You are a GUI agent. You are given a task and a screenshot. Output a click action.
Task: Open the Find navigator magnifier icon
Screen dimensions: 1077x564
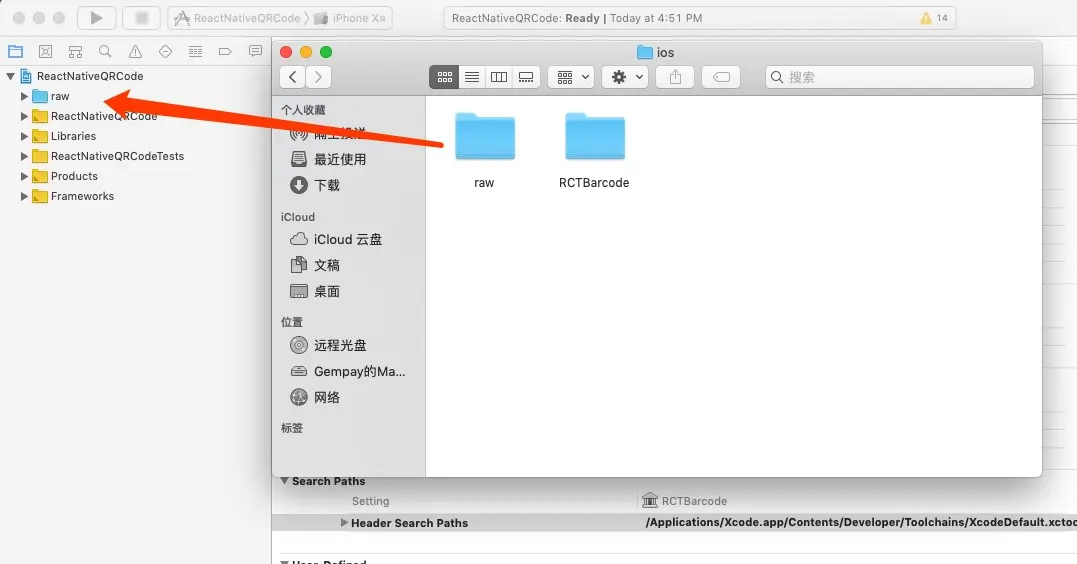point(105,52)
